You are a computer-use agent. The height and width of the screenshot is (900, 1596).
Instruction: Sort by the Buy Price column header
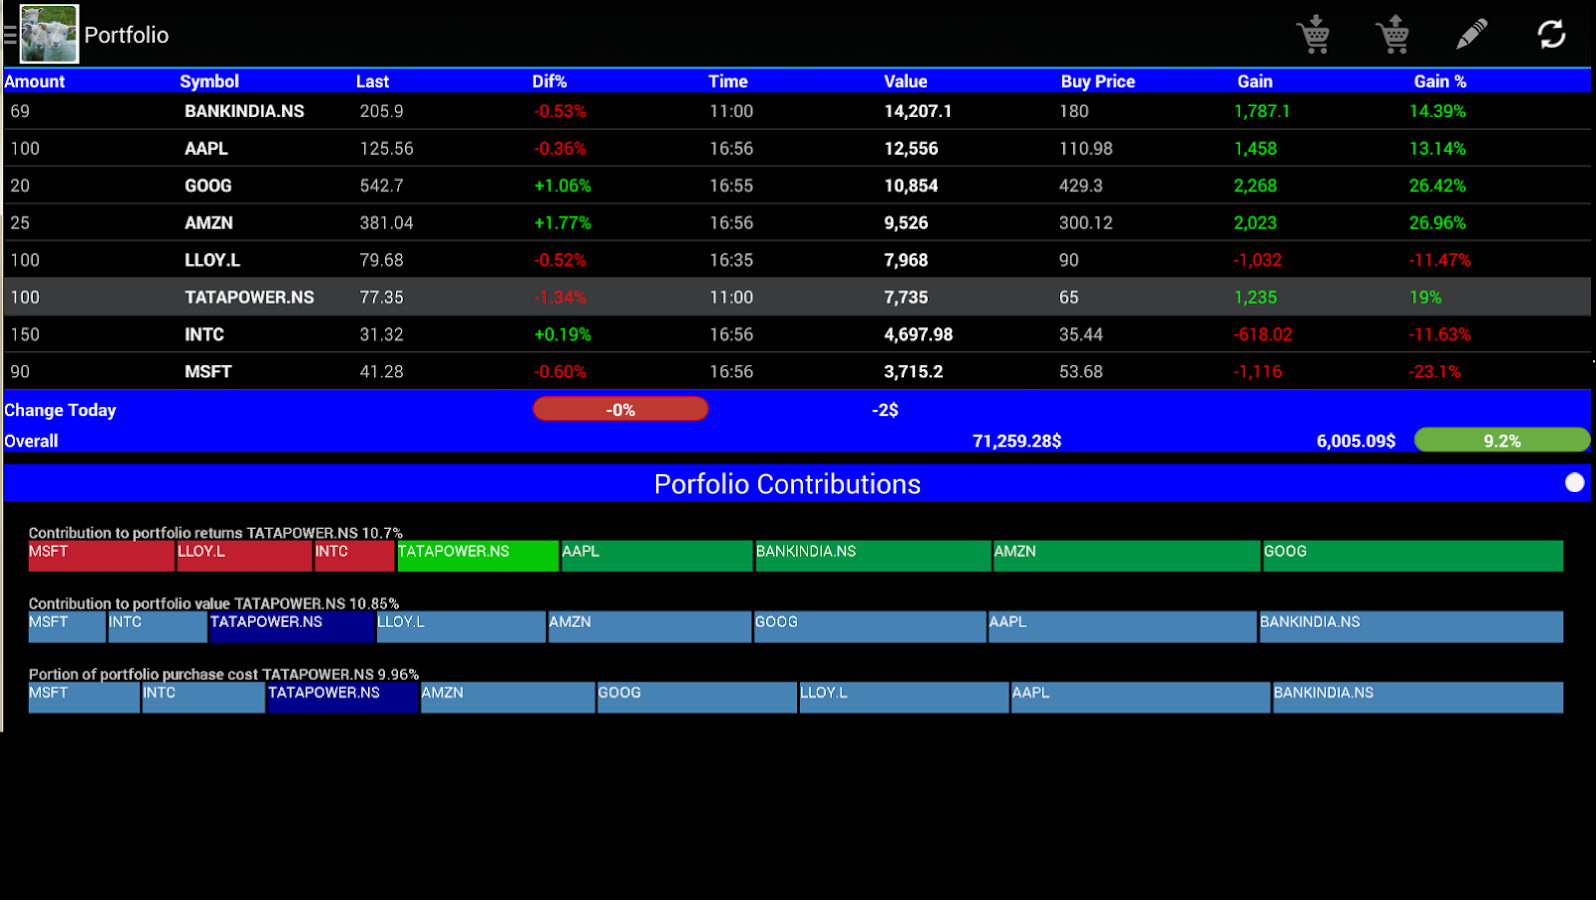coord(1097,82)
